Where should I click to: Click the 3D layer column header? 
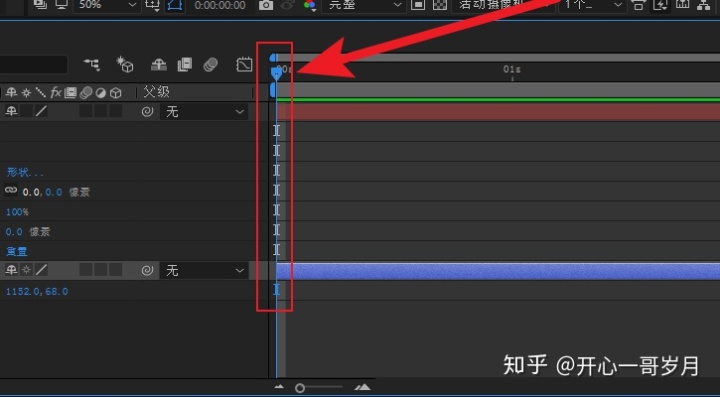pyautogui.click(x=116, y=93)
